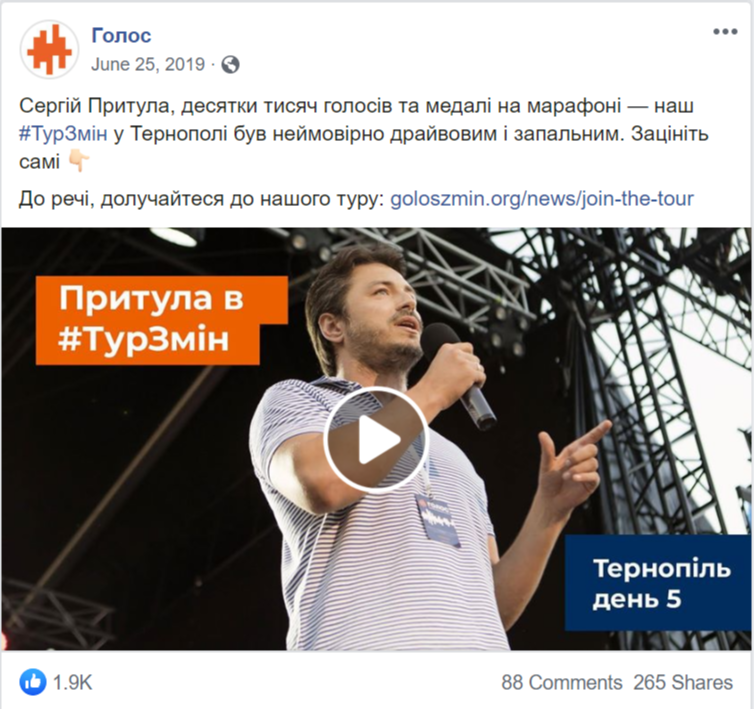Click the blue Like reaction icon

(x=33, y=682)
